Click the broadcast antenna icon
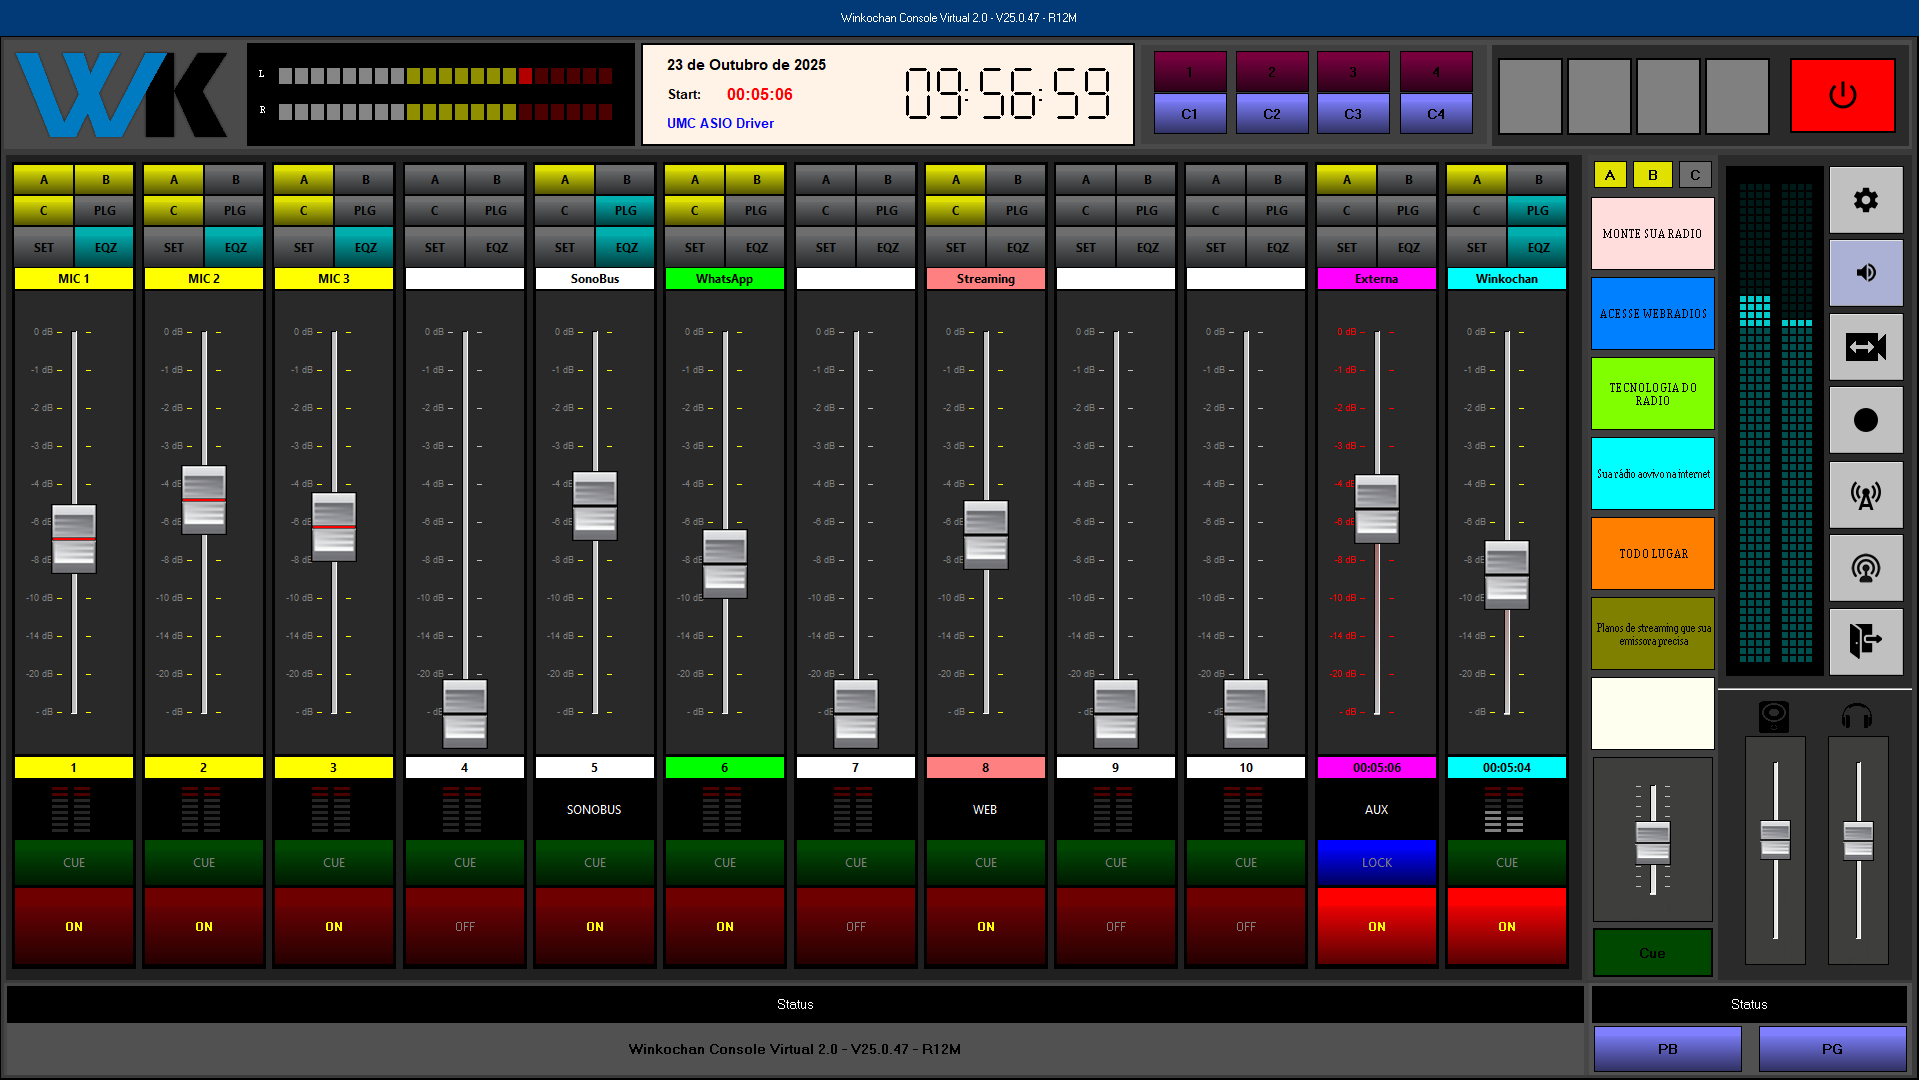The height and width of the screenshot is (1080, 1919). click(x=1866, y=494)
